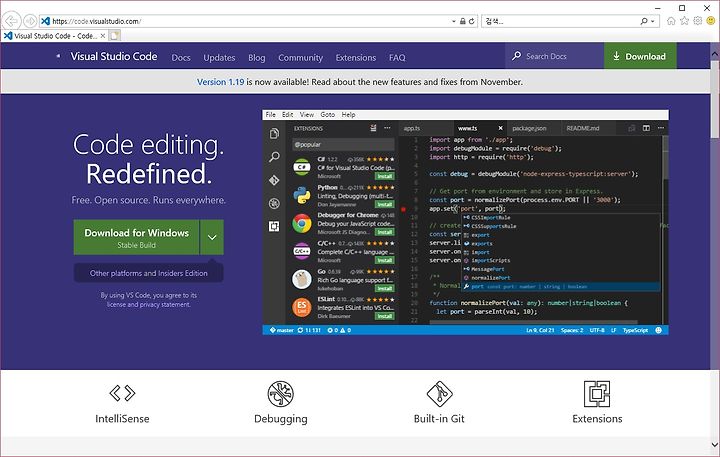Click the lock security icon in address bar
Image resolution: width=720 pixels, height=457 pixels.
[462, 21]
